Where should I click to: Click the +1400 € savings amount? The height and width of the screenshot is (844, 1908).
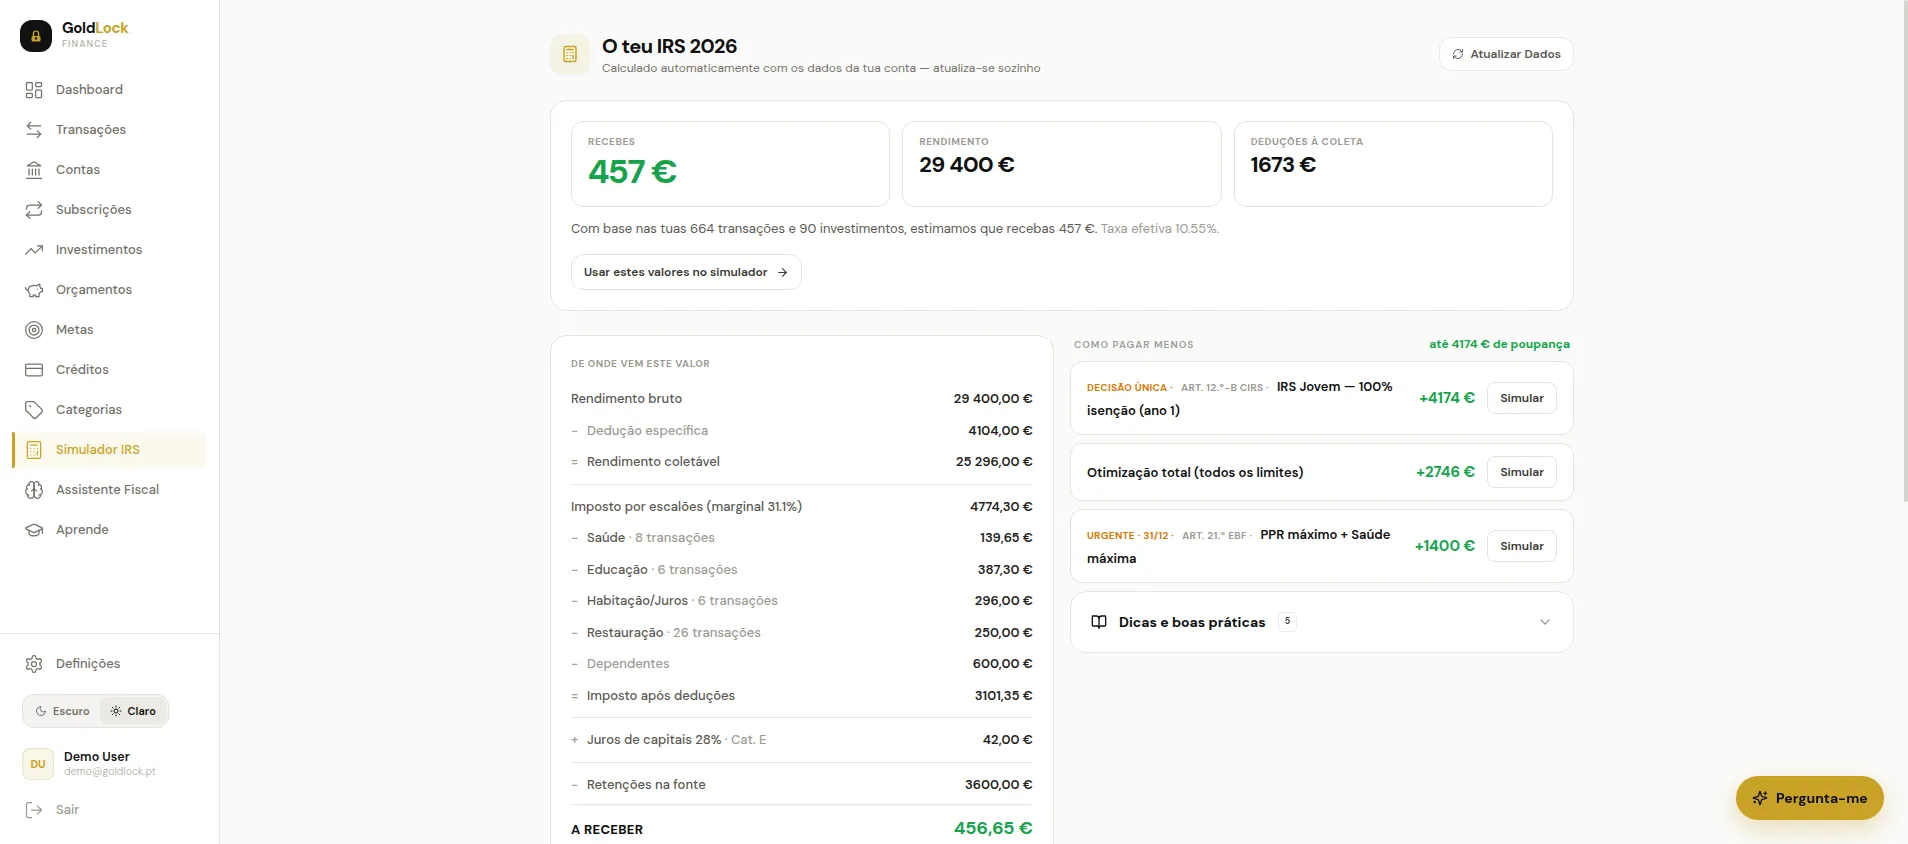(1445, 546)
